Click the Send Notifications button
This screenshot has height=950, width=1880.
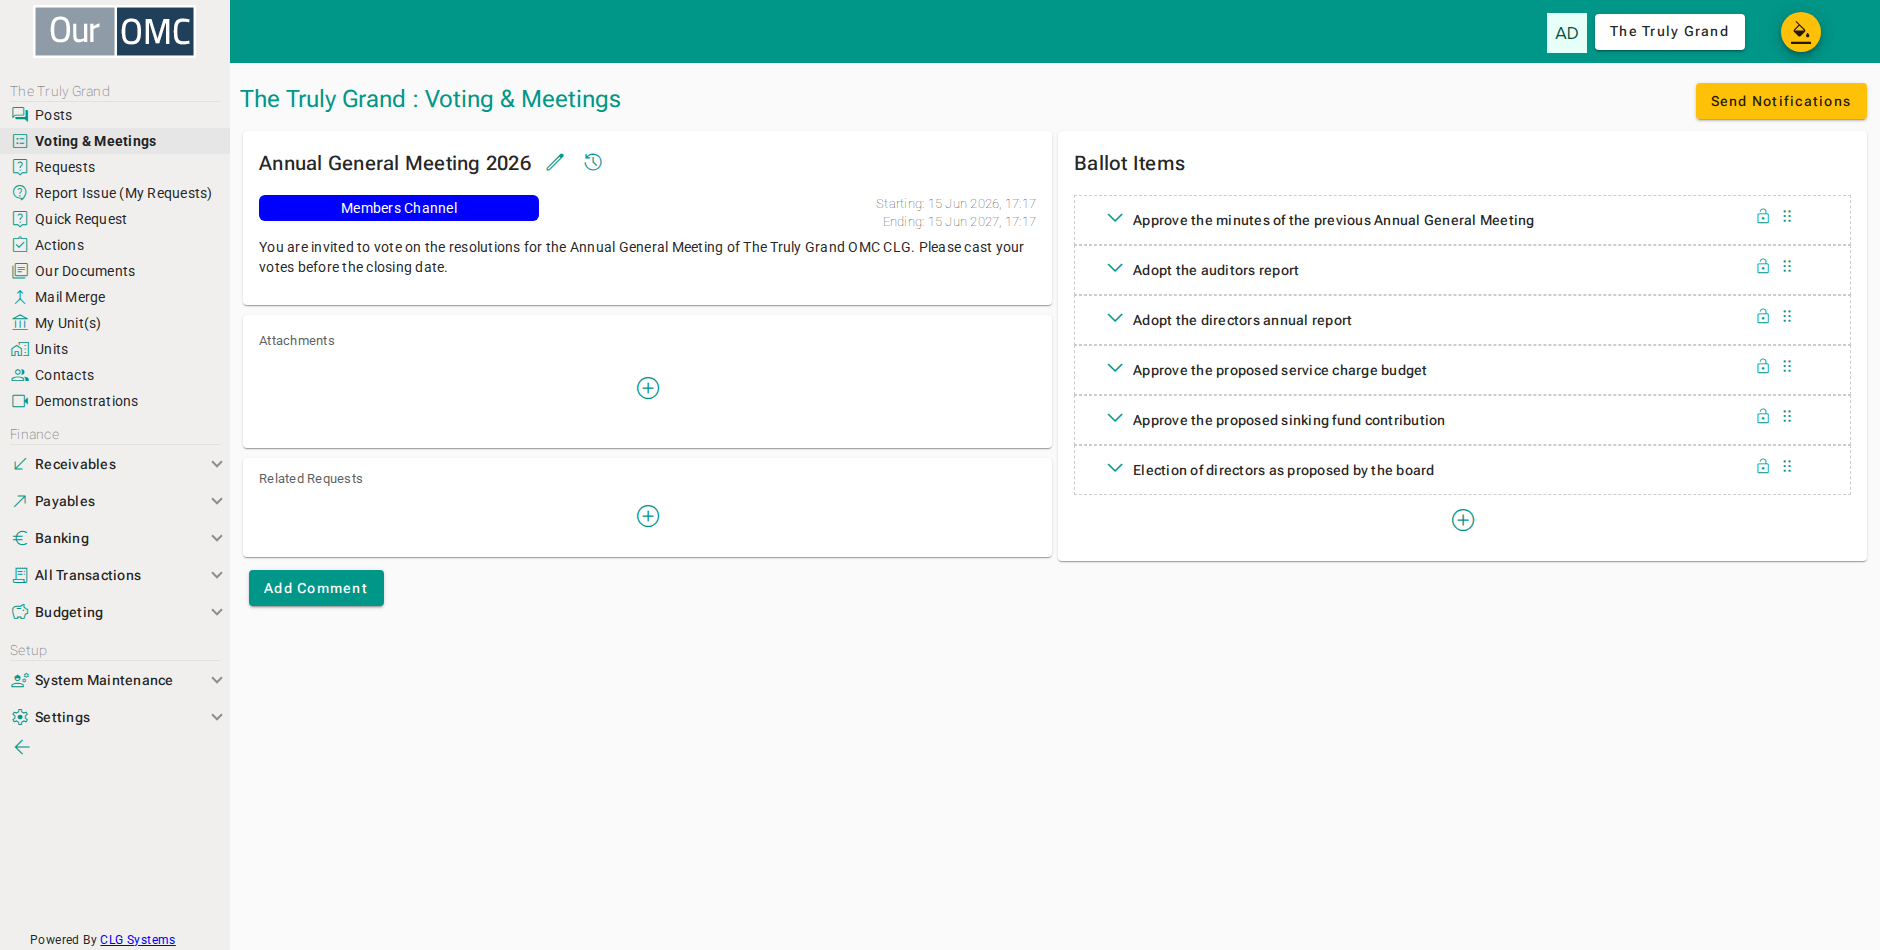click(x=1781, y=101)
